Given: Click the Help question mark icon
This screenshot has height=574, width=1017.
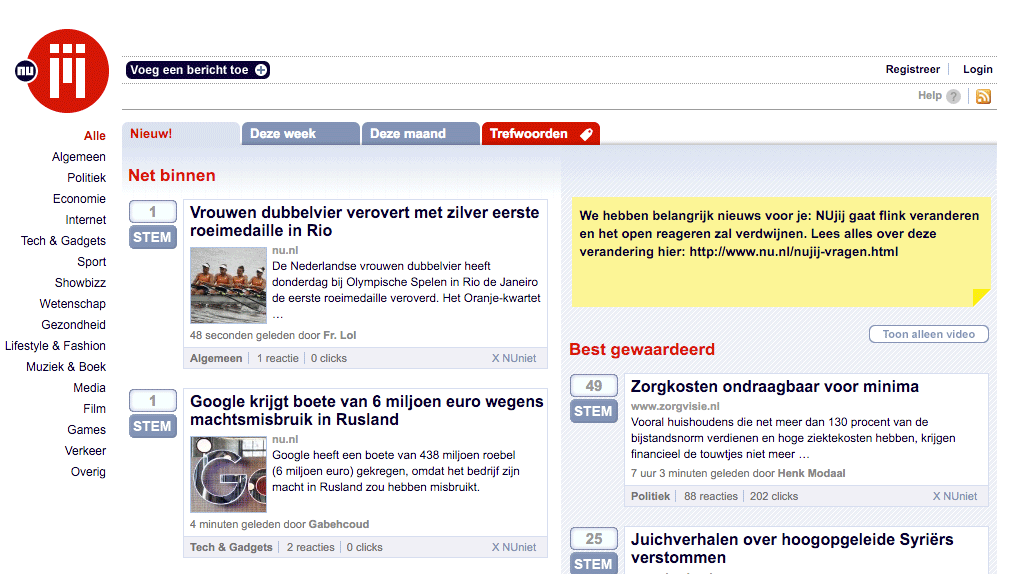Looking at the screenshot, I should click(953, 97).
